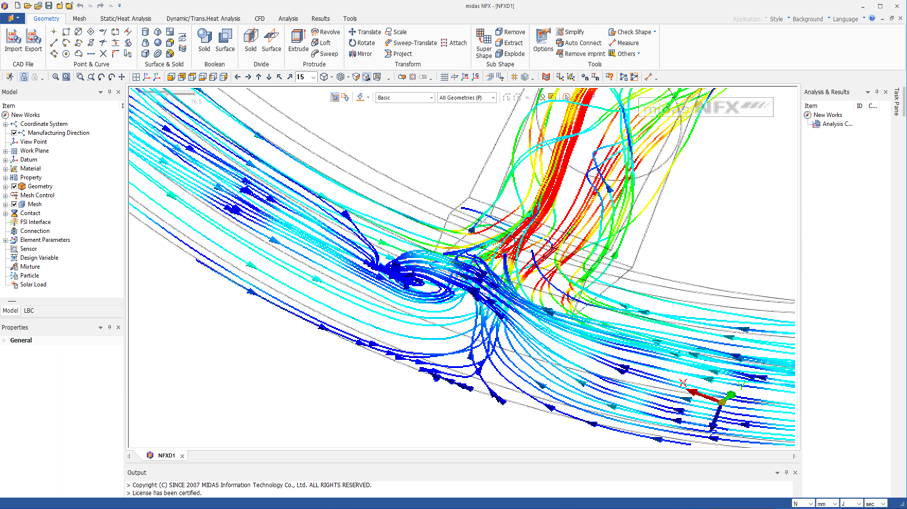Viewport: 907px width, 509px height.
Task: Switch to the Mesh ribbon tab
Action: click(79, 19)
